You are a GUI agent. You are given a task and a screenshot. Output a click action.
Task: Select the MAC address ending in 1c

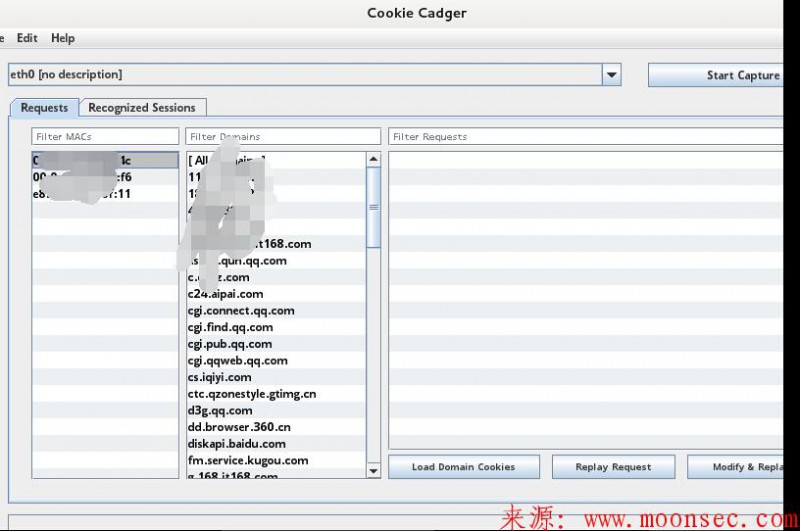pos(105,160)
